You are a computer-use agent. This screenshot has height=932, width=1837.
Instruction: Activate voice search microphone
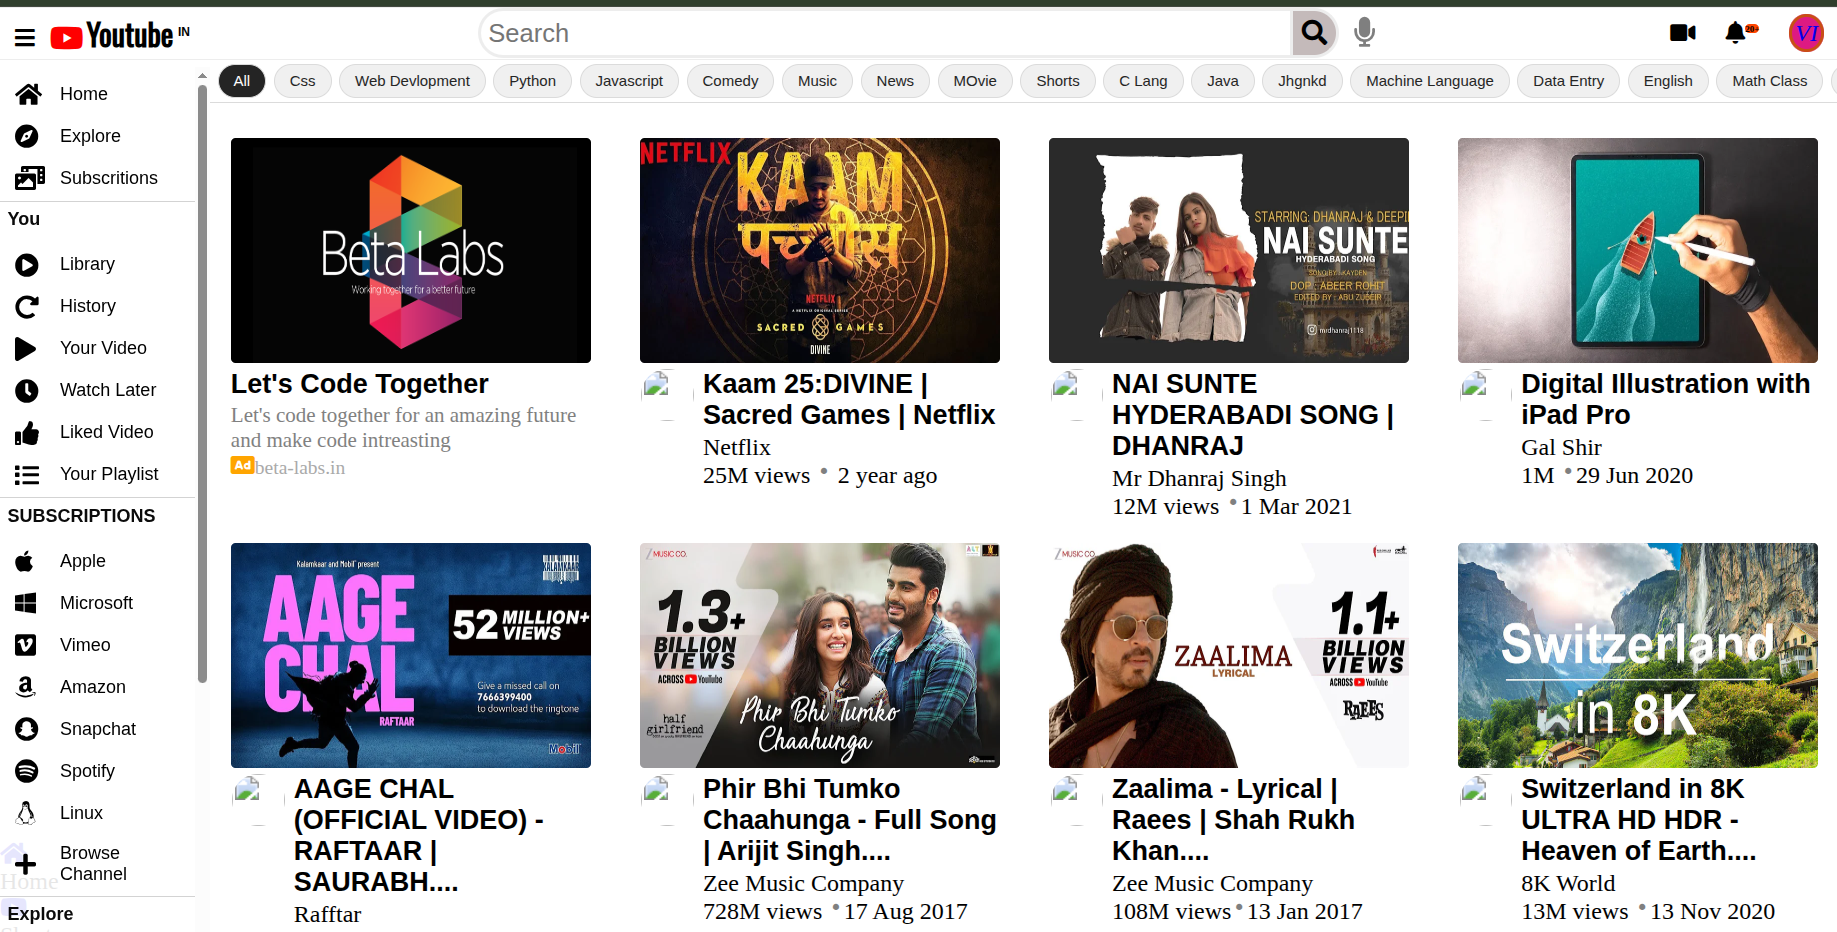[1364, 34]
